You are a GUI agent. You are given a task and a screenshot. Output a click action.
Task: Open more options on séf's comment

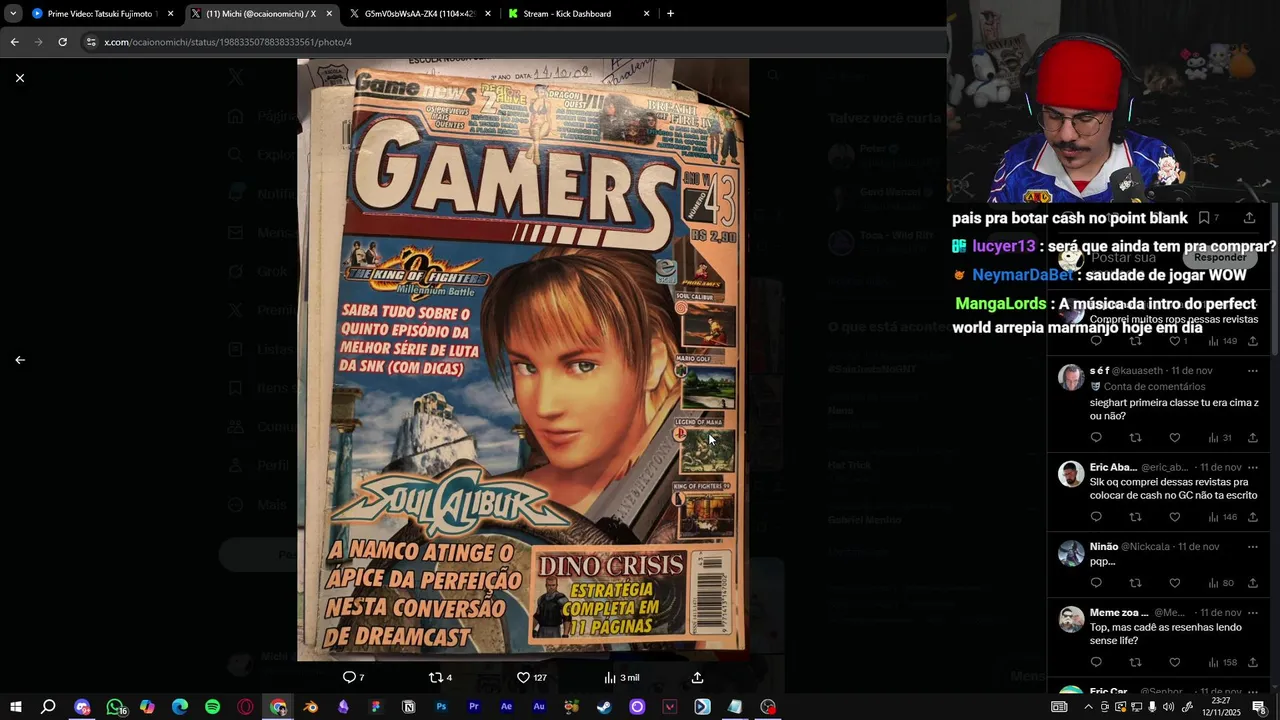click(1252, 371)
